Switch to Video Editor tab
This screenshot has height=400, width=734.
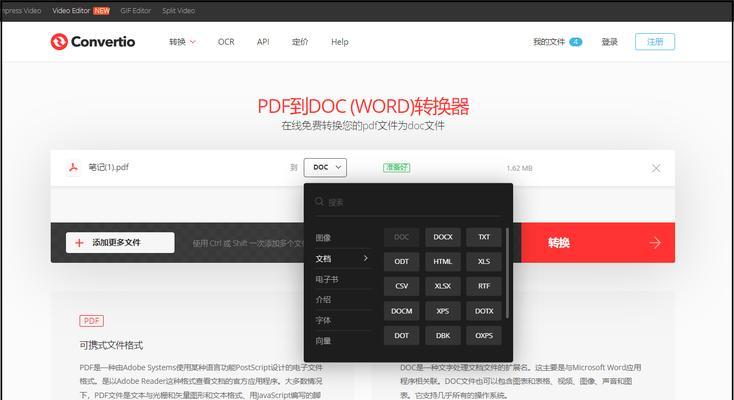(x=71, y=10)
